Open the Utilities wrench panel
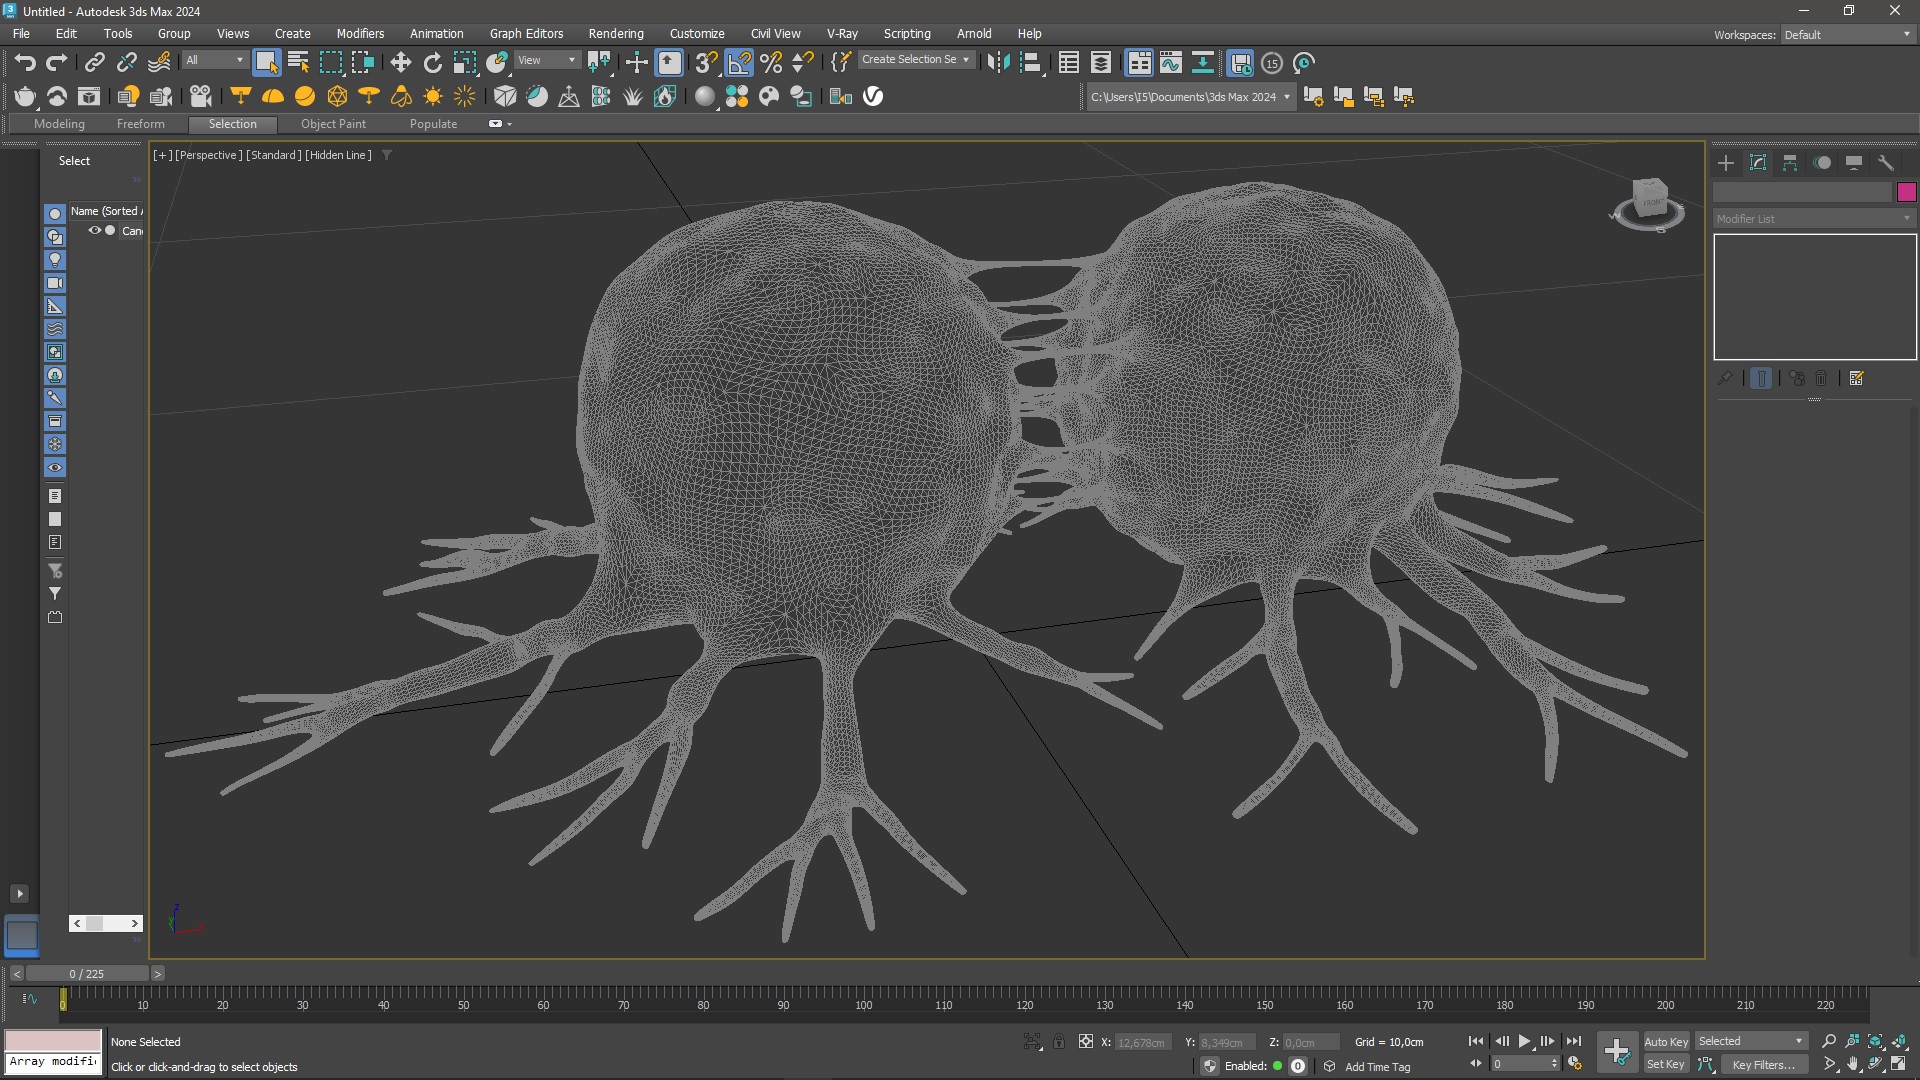The height and width of the screenshot is (1080, 1920). (1886, 163)
